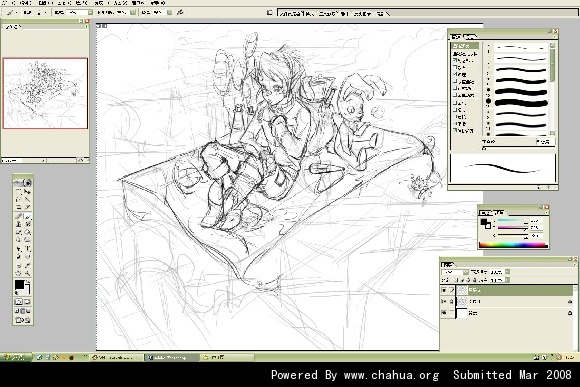580x387 pixels.
Task: Select the Path Selection tool
Action: point(18,249)
